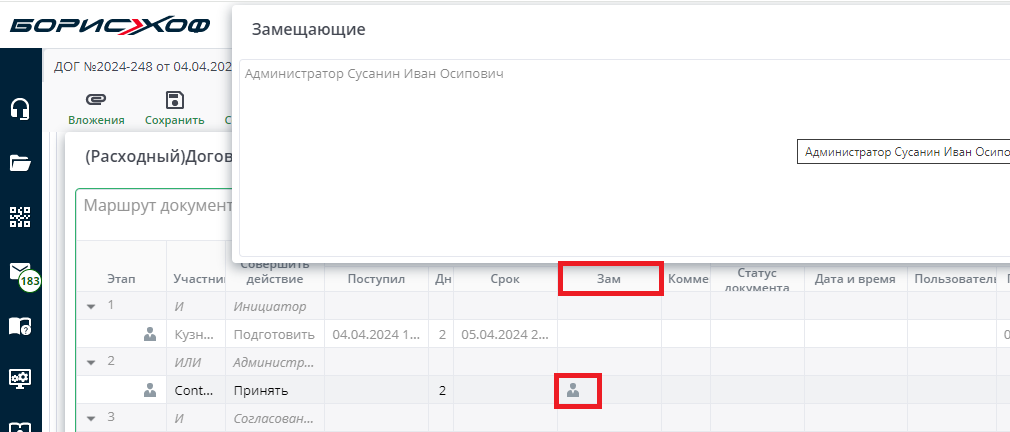Click the Маршрут документа section heading

click(x=158, y=205)
